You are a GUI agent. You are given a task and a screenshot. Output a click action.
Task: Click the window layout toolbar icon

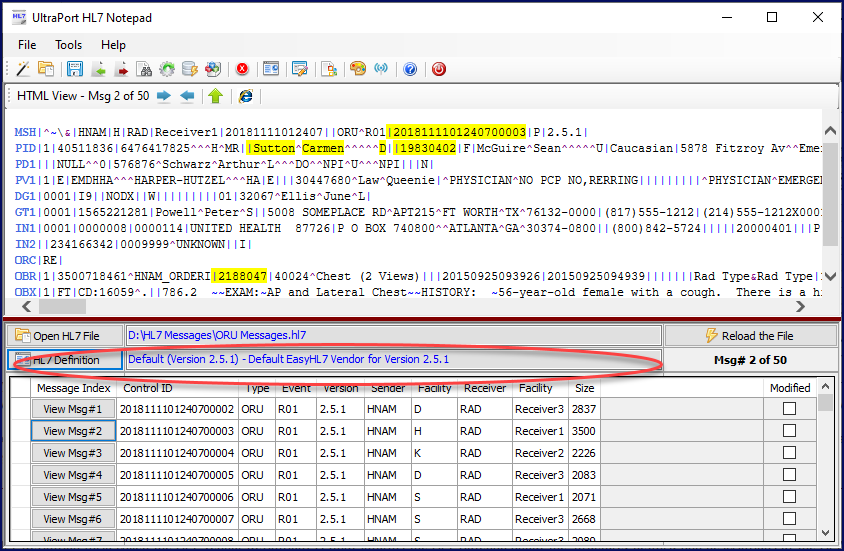point(271,69)
